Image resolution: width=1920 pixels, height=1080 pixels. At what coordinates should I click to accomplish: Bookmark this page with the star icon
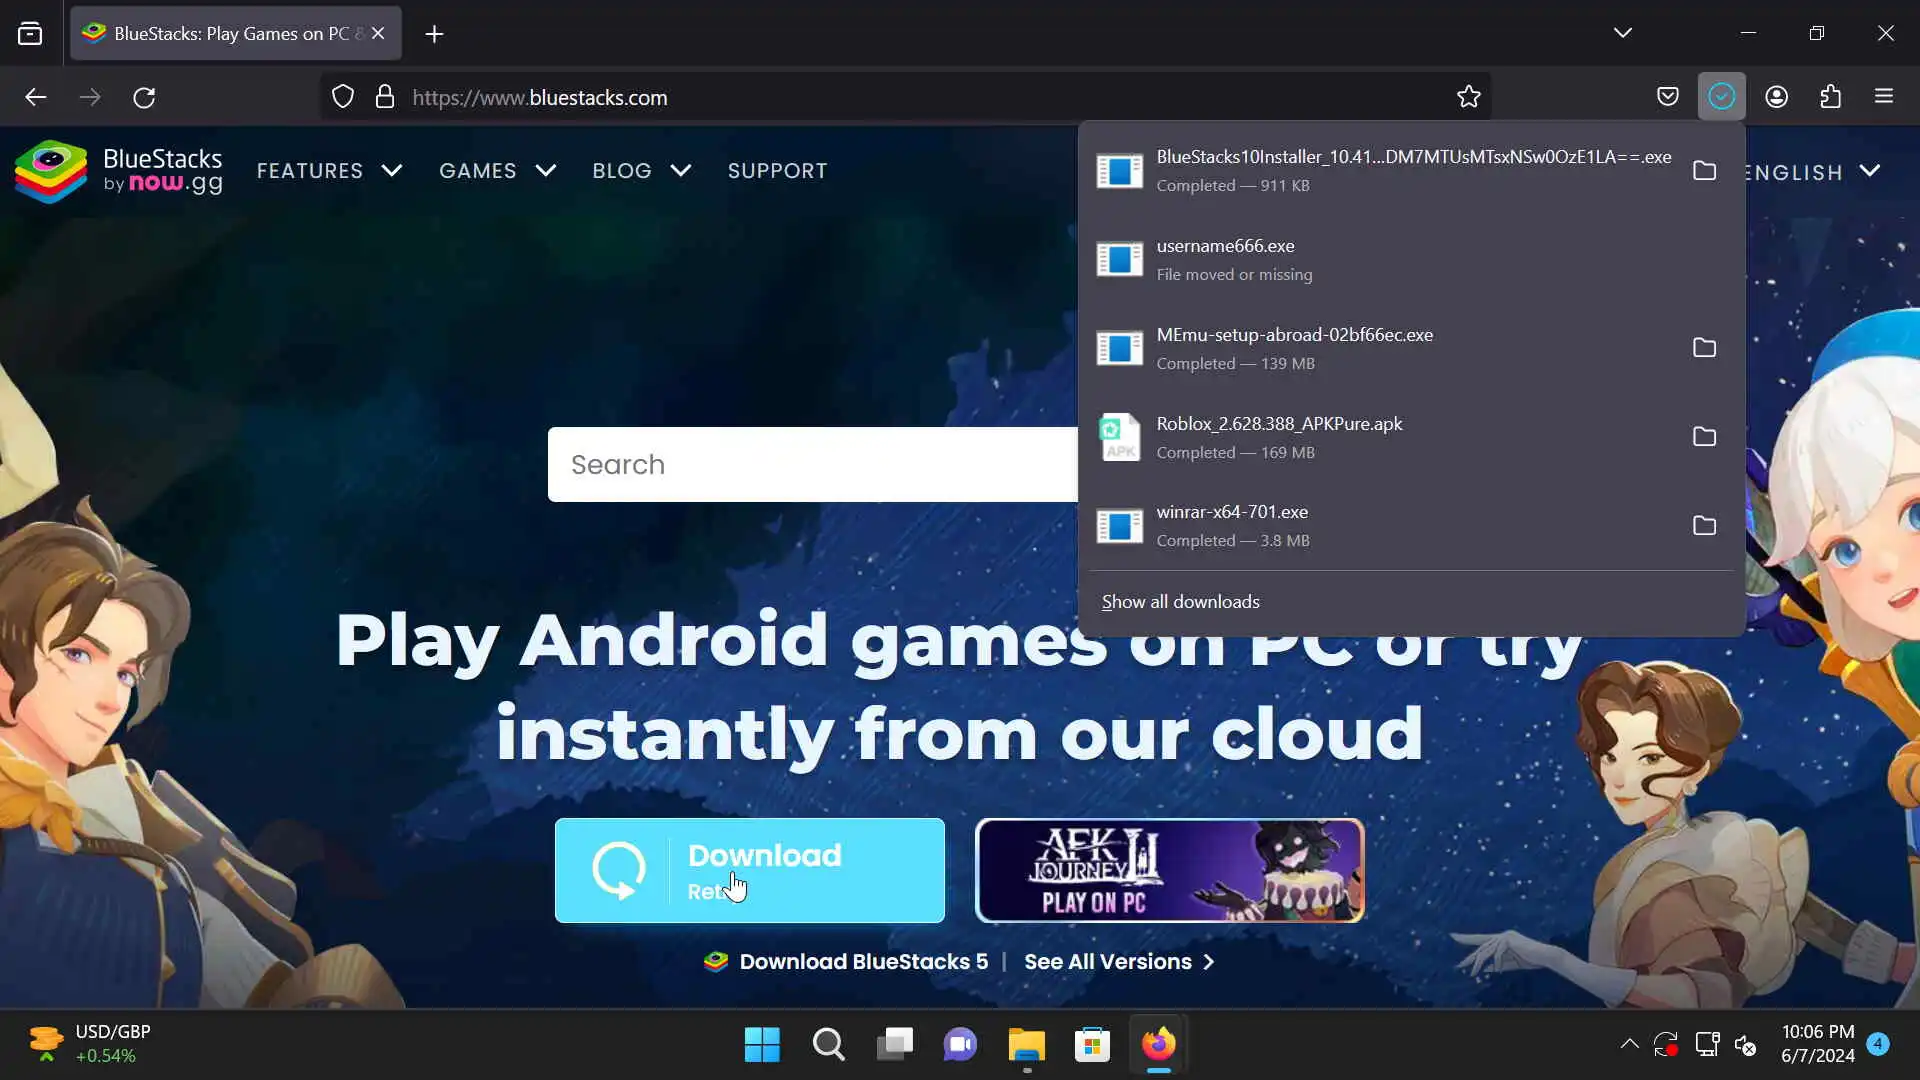click(1468, 97)
